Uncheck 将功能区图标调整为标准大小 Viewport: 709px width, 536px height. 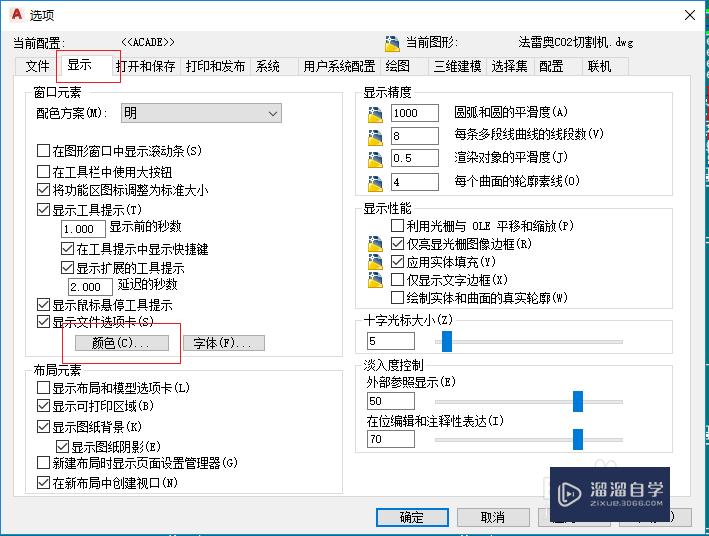pyautogui.click(x=43, y=190)
